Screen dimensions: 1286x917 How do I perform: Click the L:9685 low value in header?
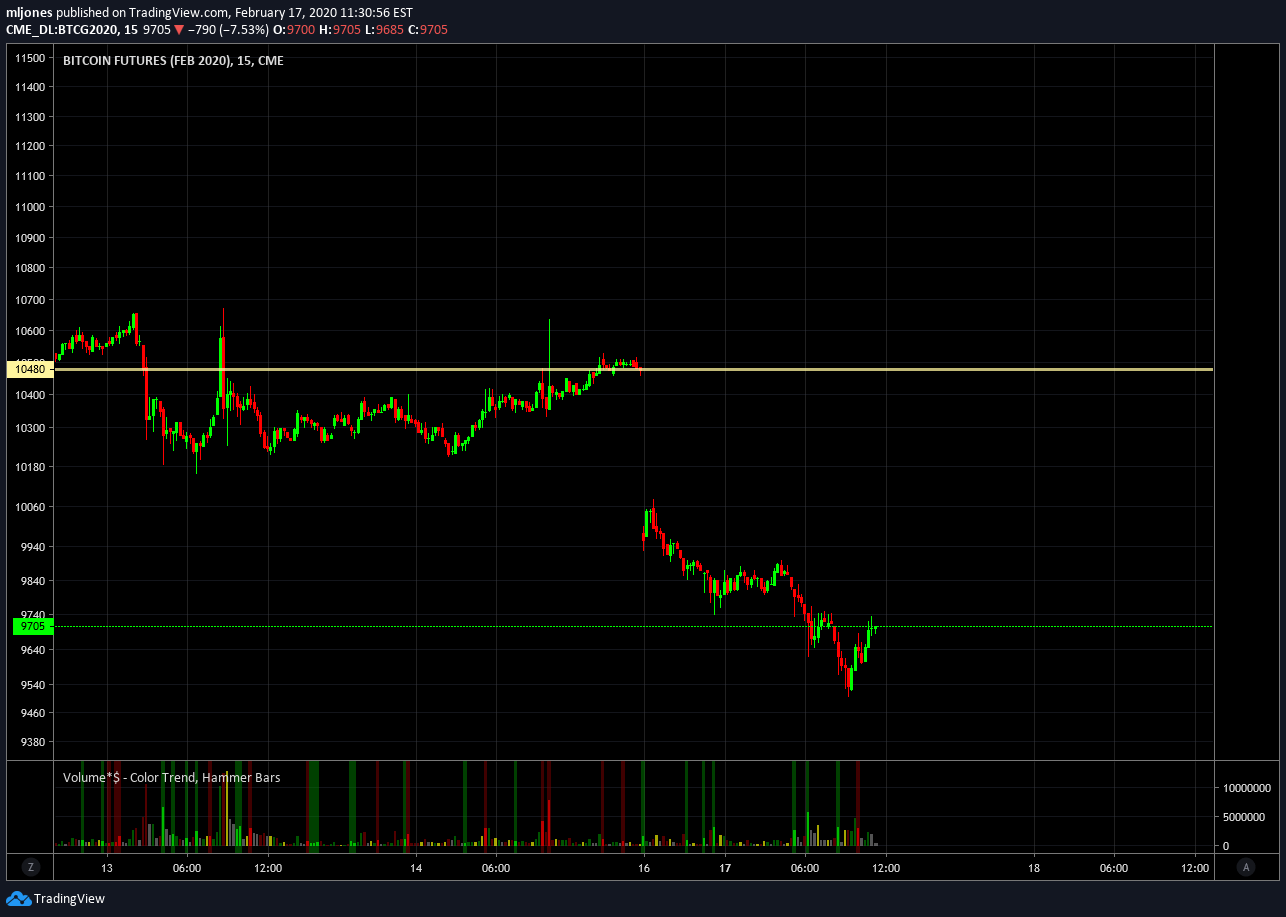point(384,29)
